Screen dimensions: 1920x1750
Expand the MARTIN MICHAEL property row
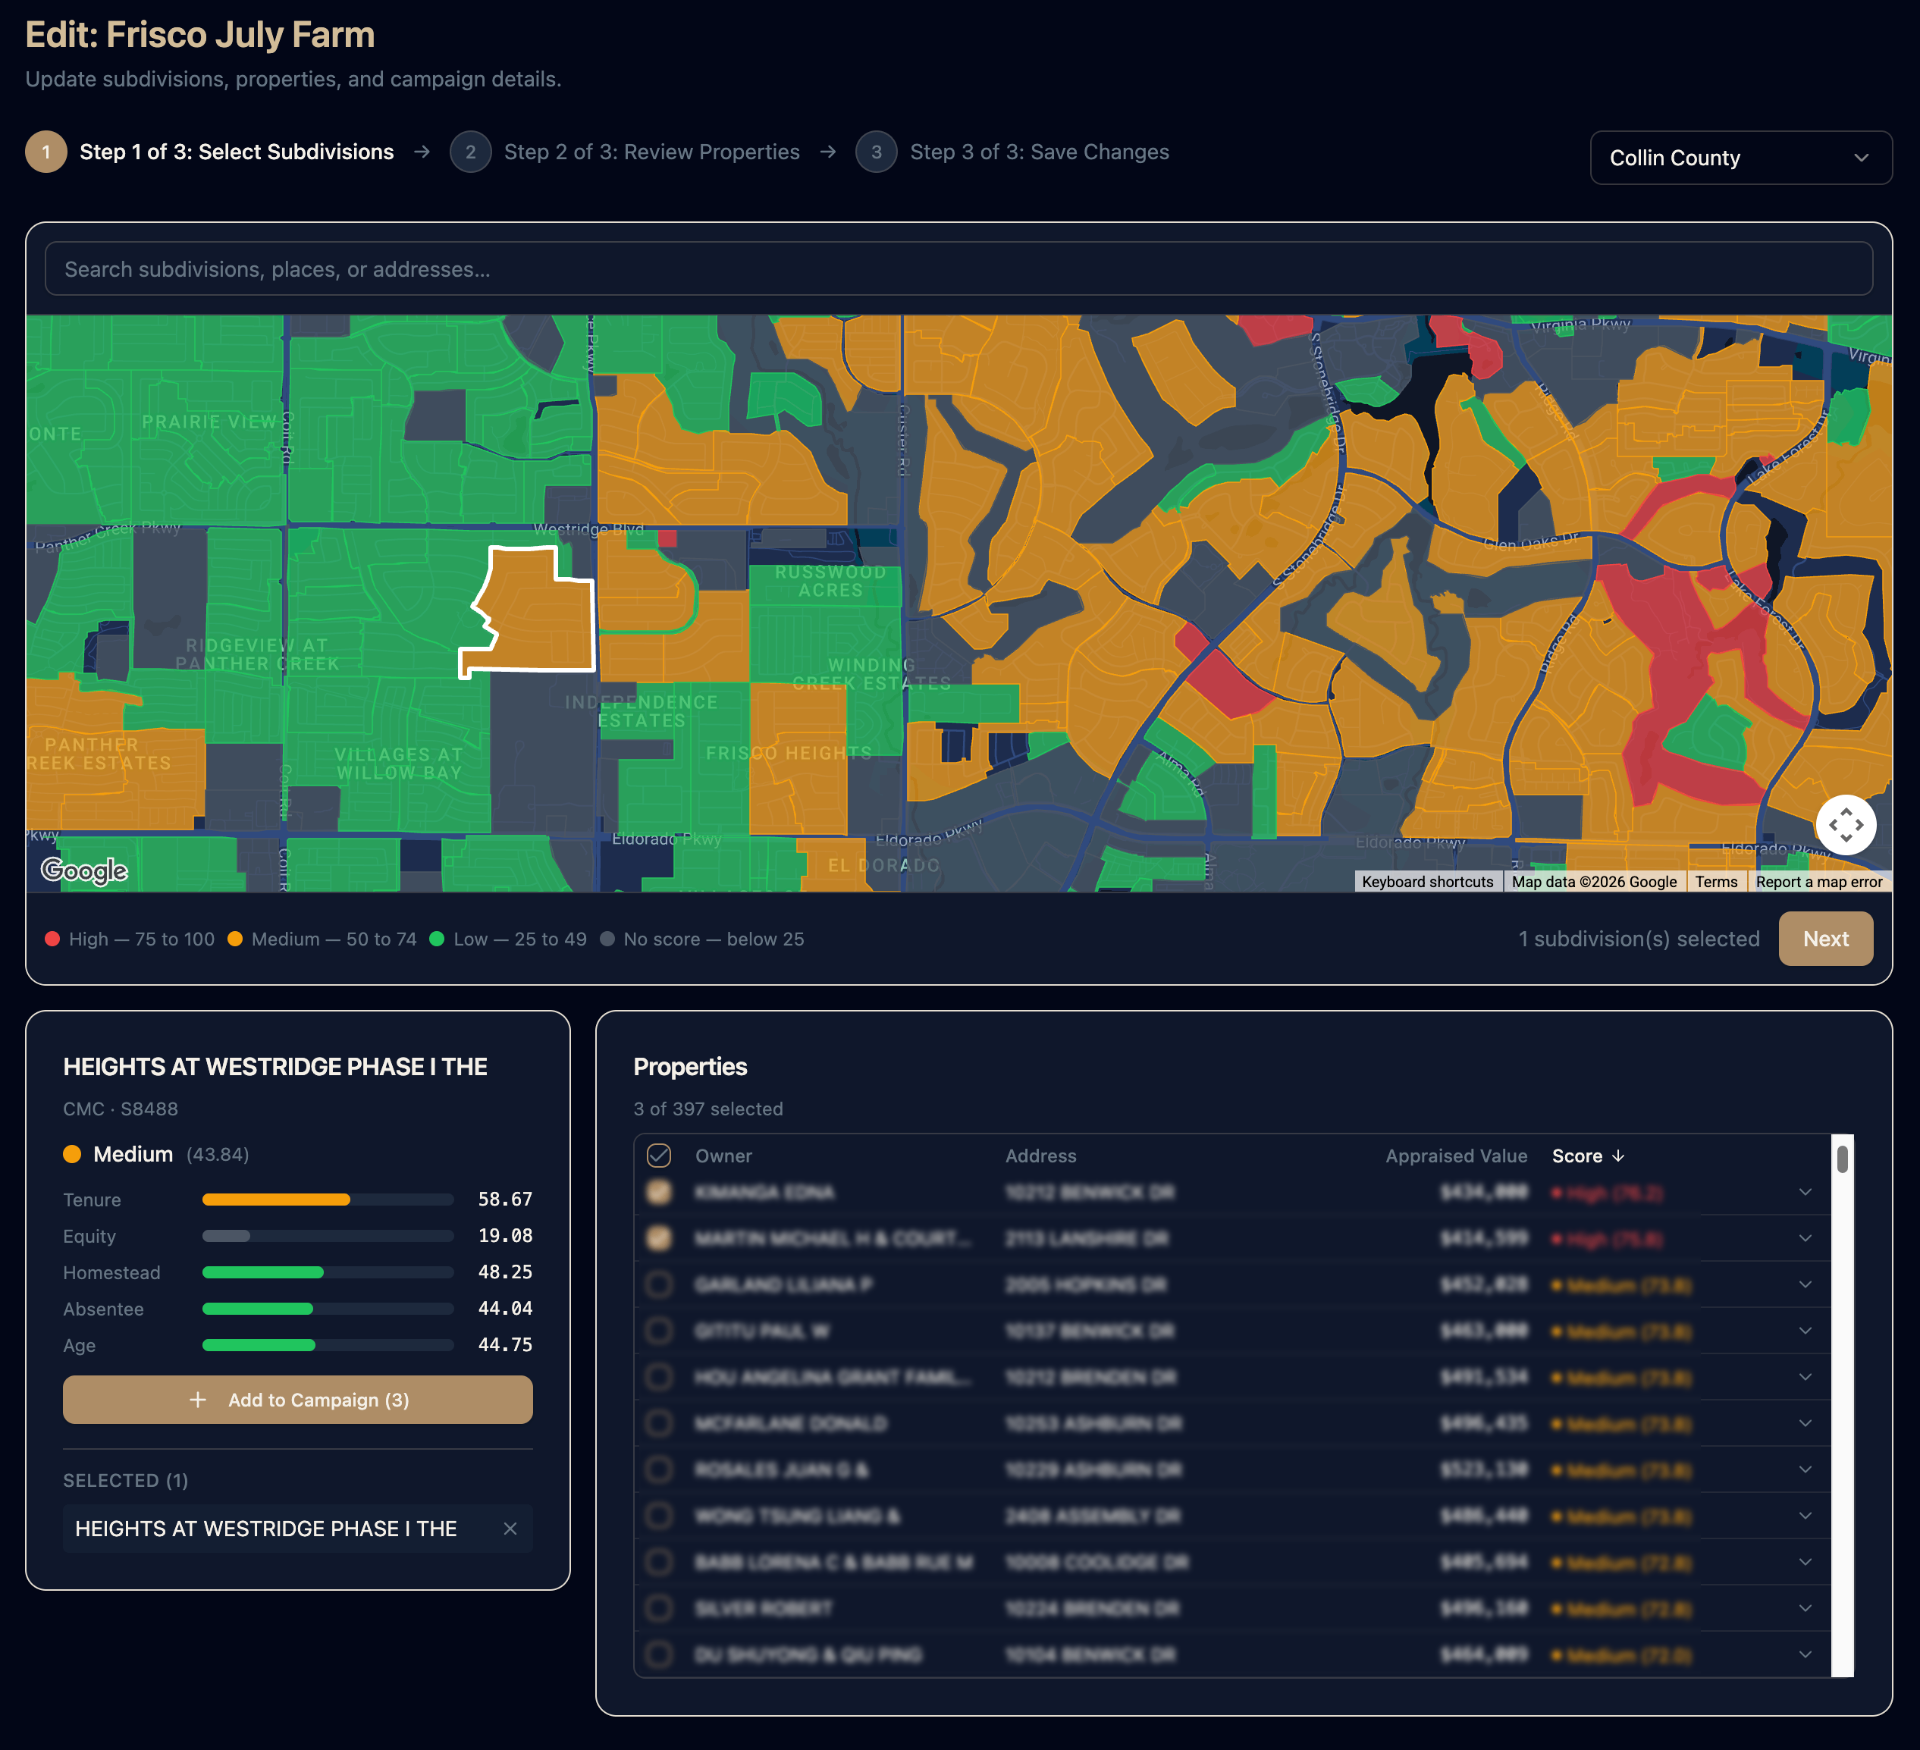[1805, 1238]
